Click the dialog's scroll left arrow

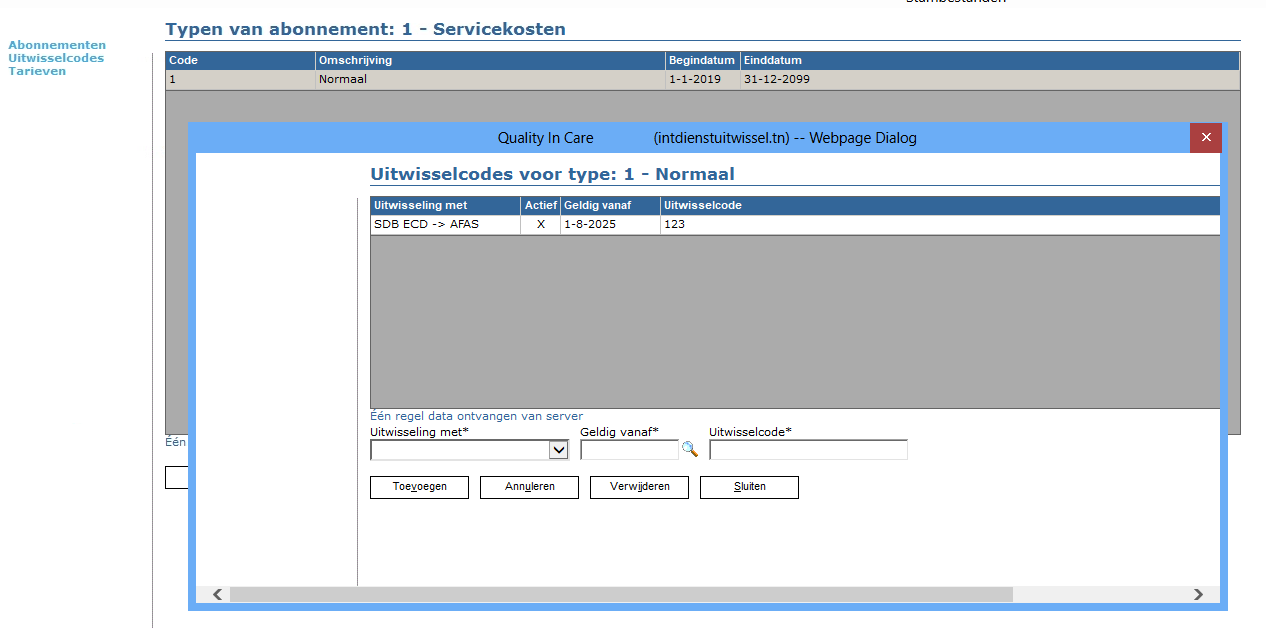pos(217,595)
